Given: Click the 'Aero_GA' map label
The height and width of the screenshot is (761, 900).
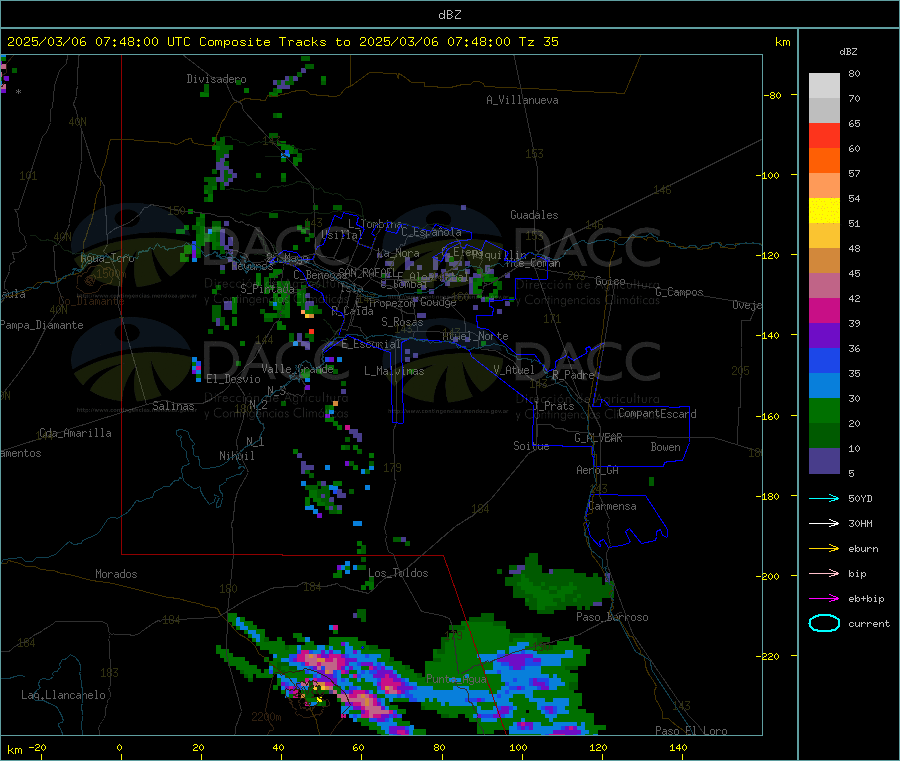Looking at the screenshot, I should click(x=597, y=469).
